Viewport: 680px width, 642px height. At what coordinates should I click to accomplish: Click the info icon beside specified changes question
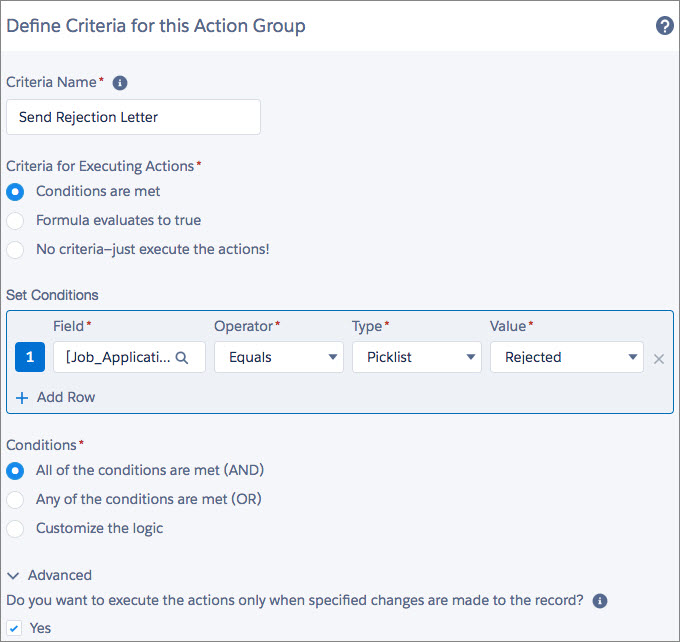(600, 601)
